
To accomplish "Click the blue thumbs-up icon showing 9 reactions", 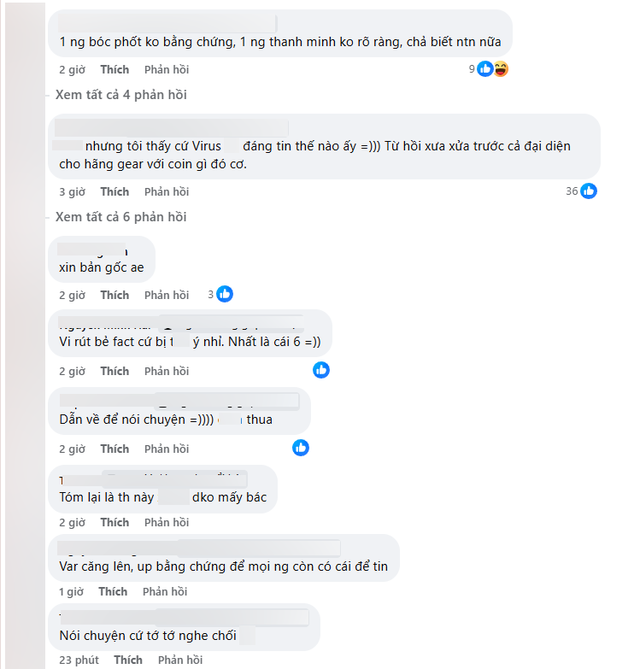I will click(486, 69).
